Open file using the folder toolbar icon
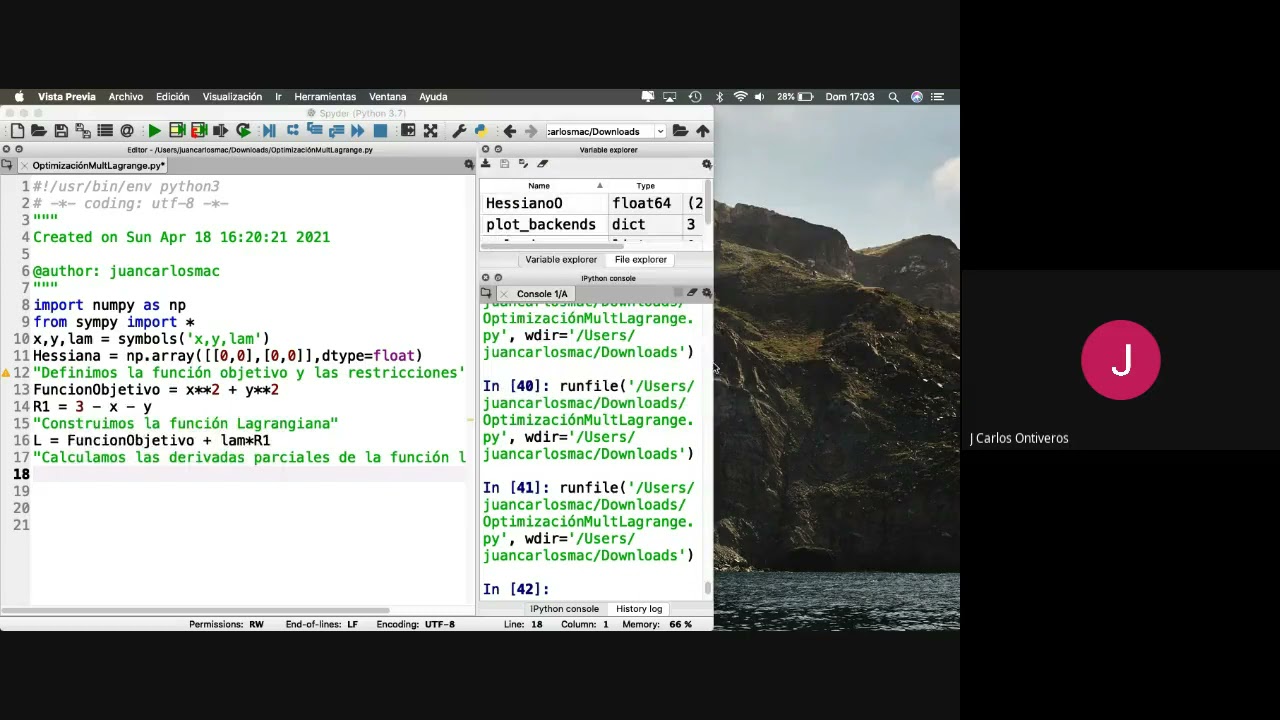This screenshot has width=1280, height=720. tap(38, 131)
